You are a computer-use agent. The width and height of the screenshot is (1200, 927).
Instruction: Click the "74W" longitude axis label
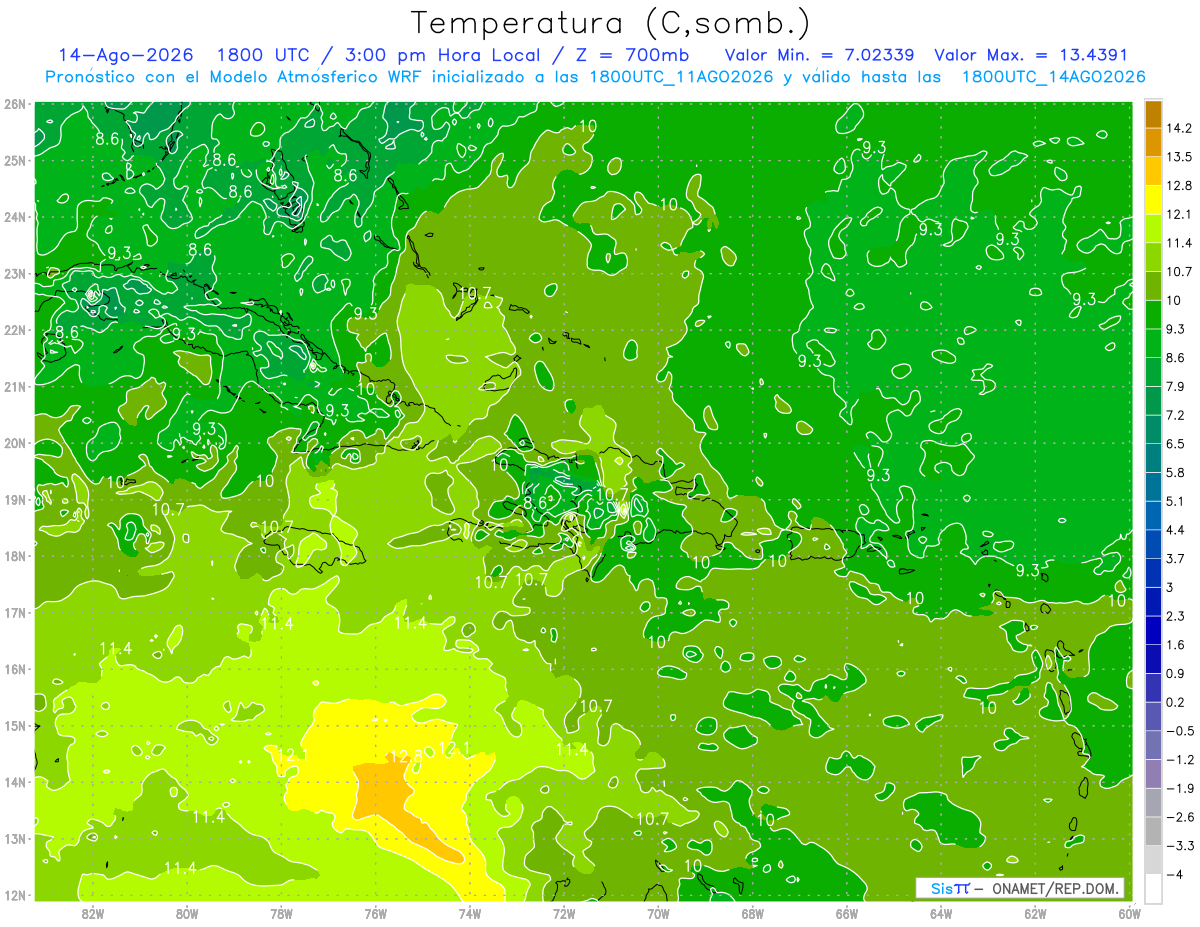click(x=470, y=913)
